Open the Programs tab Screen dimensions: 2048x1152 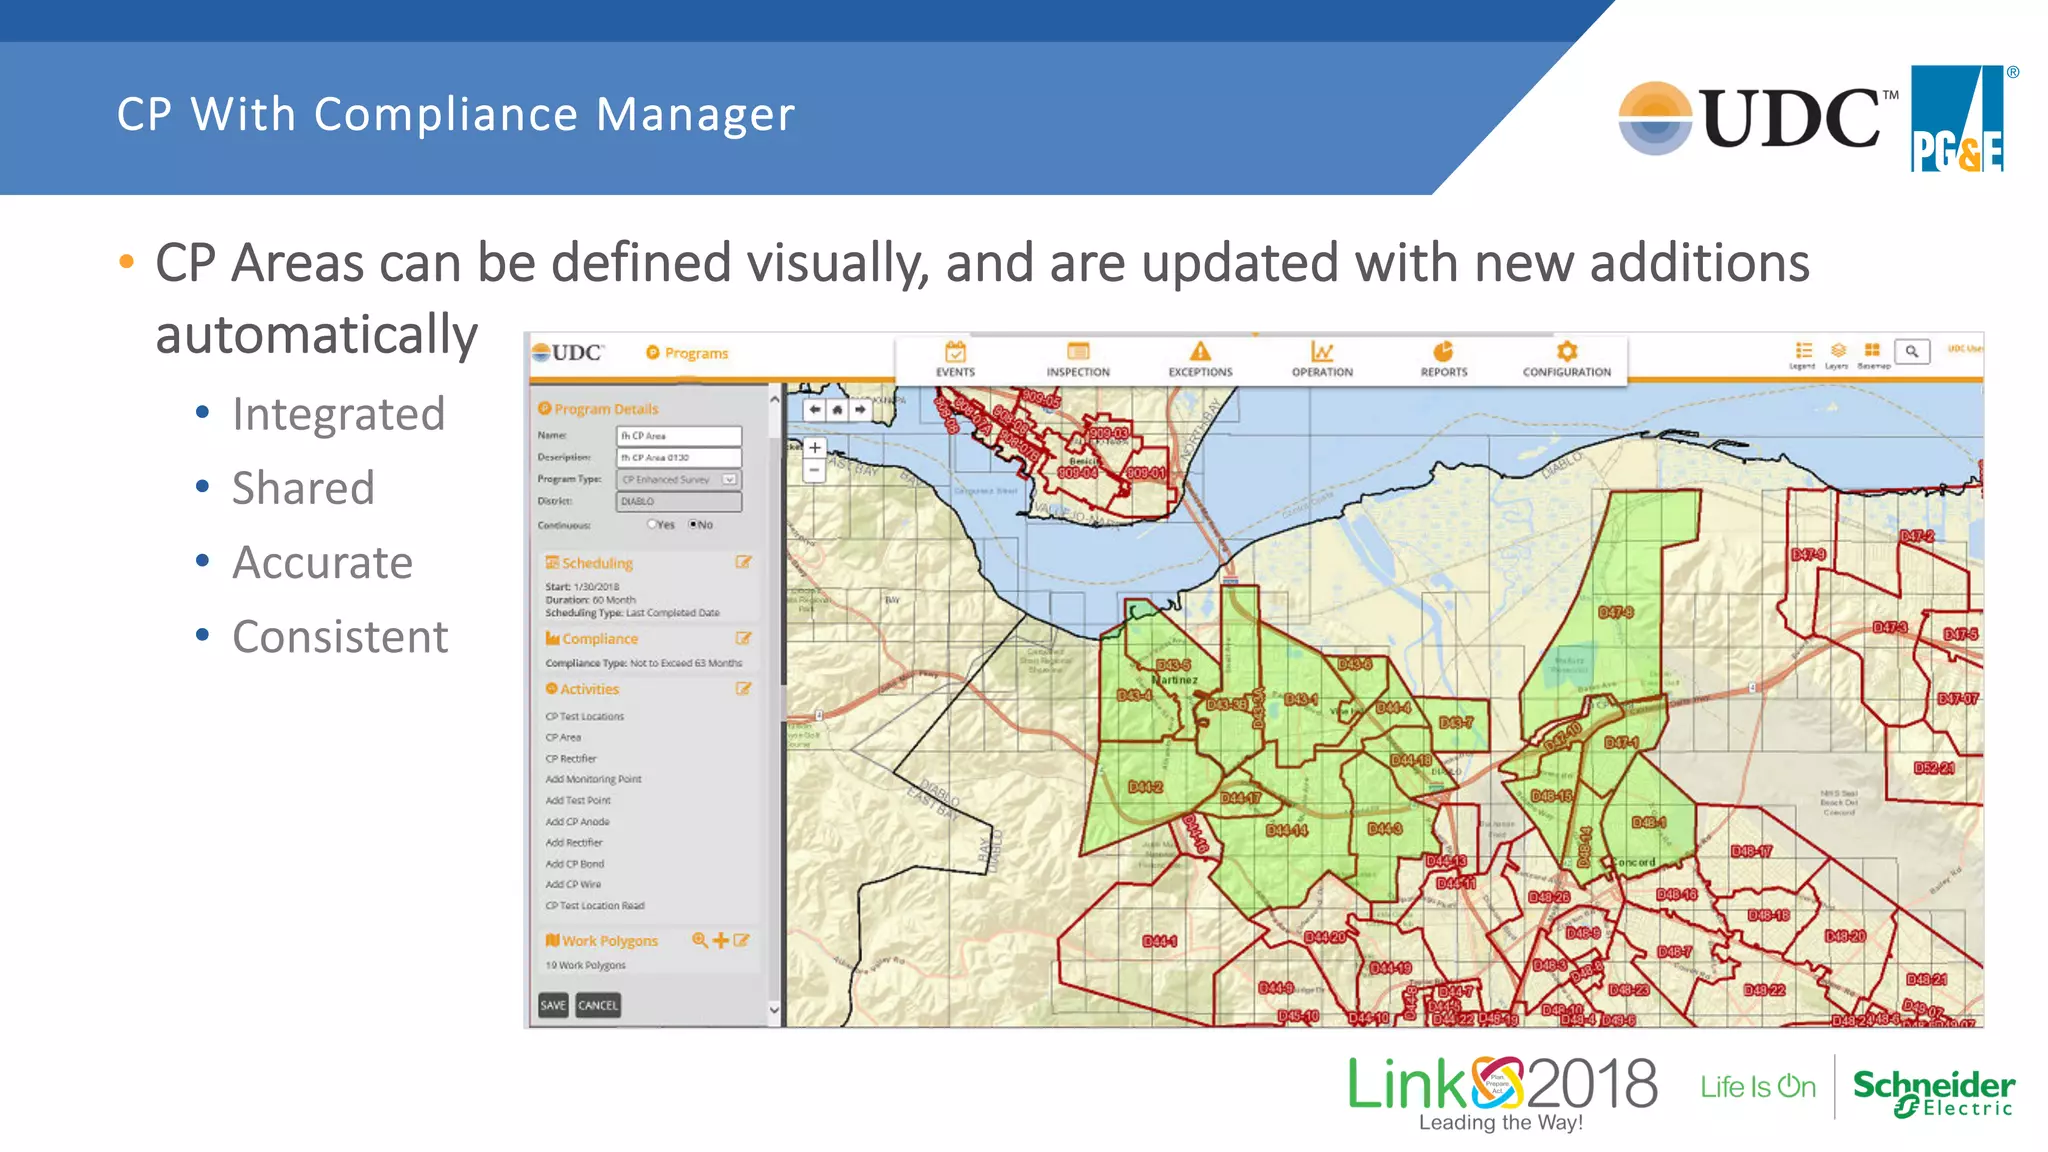tap(687, 353)
